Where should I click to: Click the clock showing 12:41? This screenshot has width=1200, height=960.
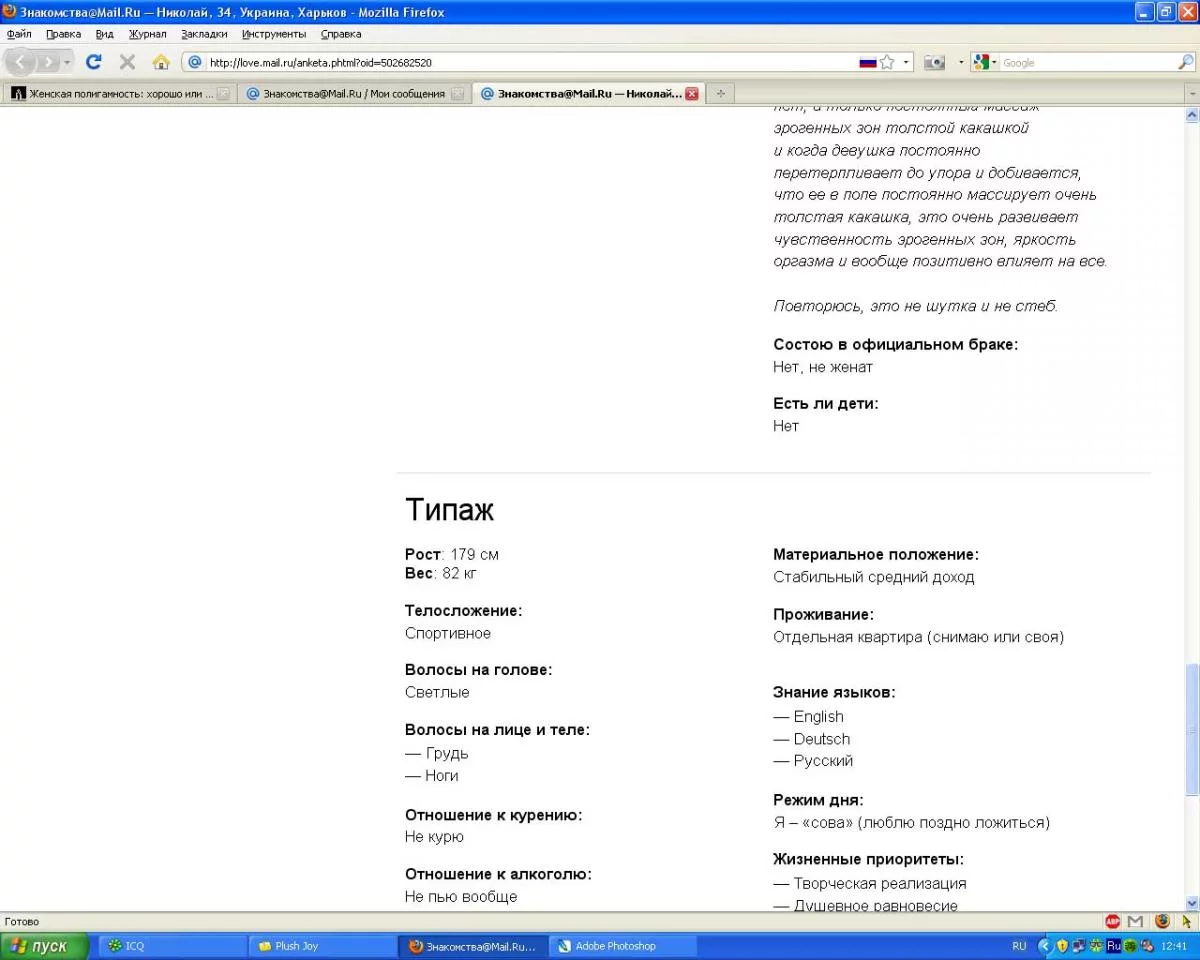(x=1173, y=946)
